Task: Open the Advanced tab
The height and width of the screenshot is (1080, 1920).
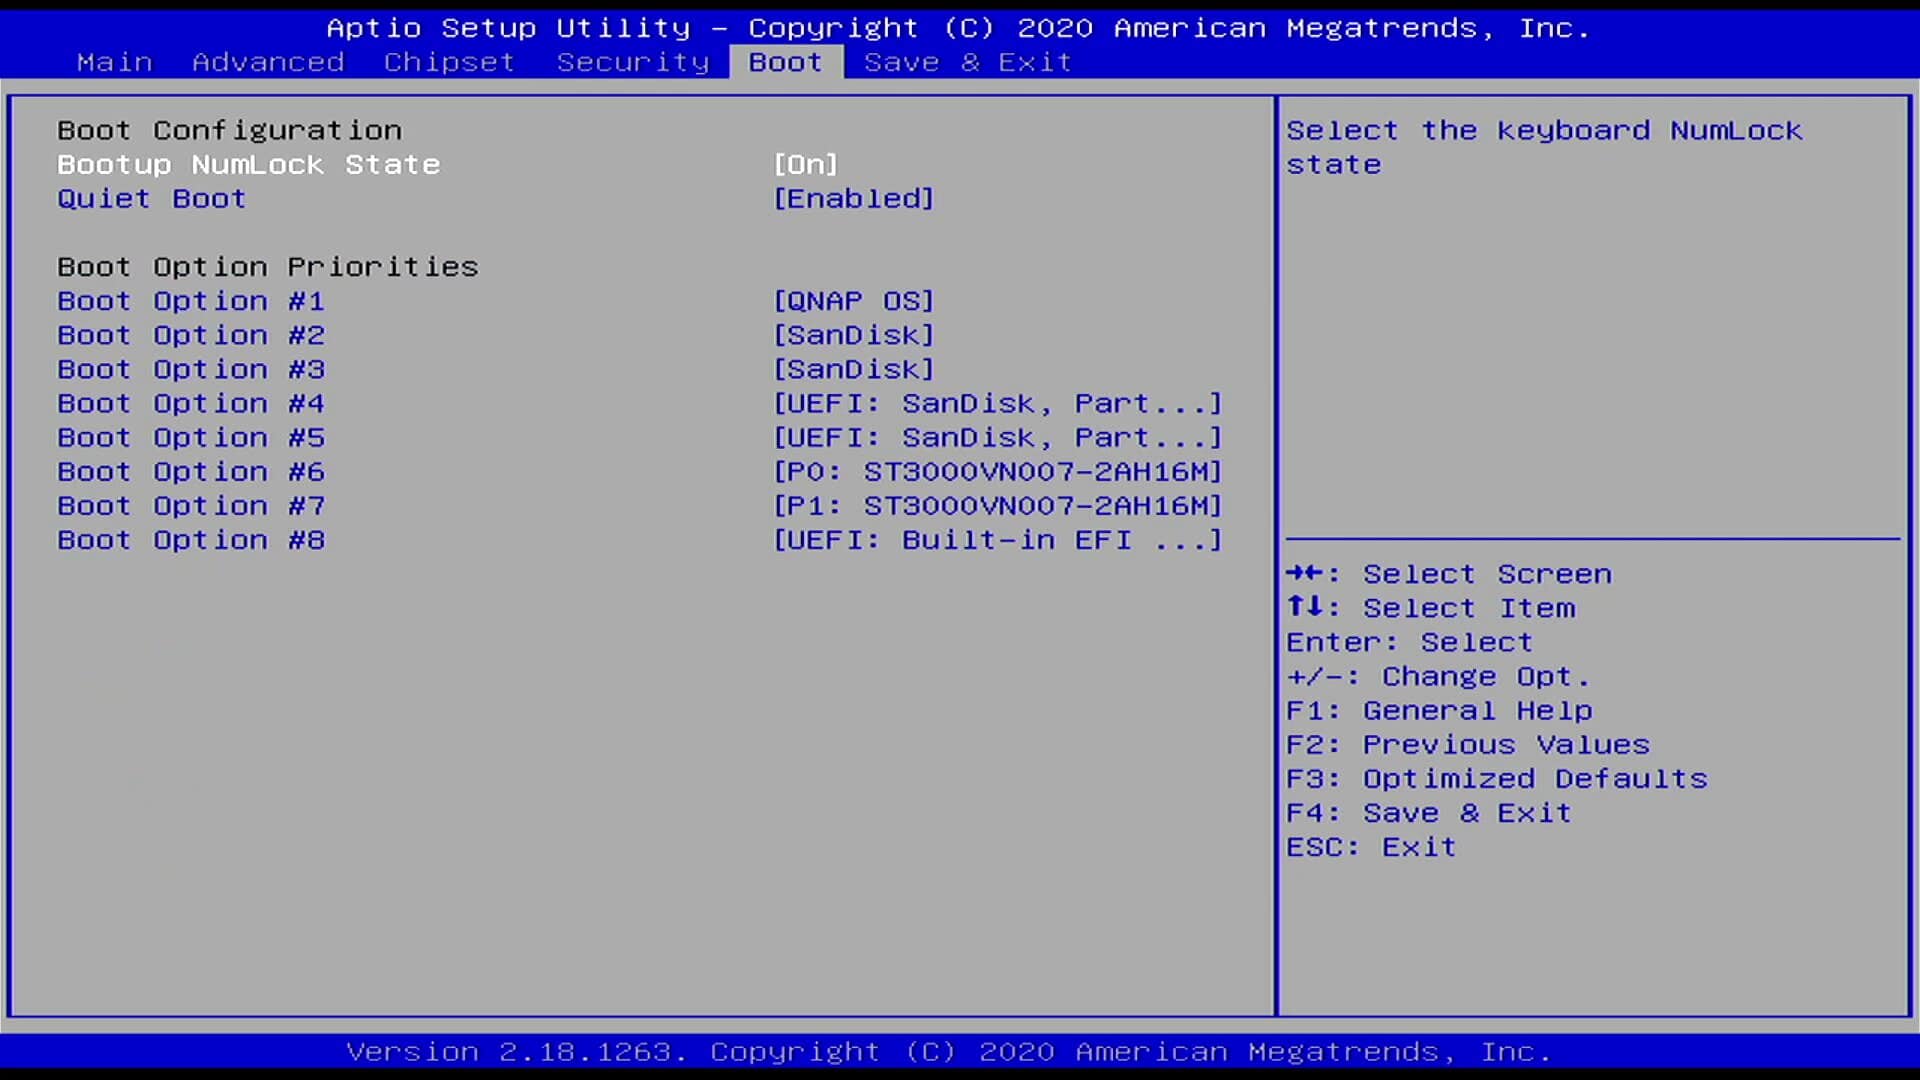Action: (268, 62)
